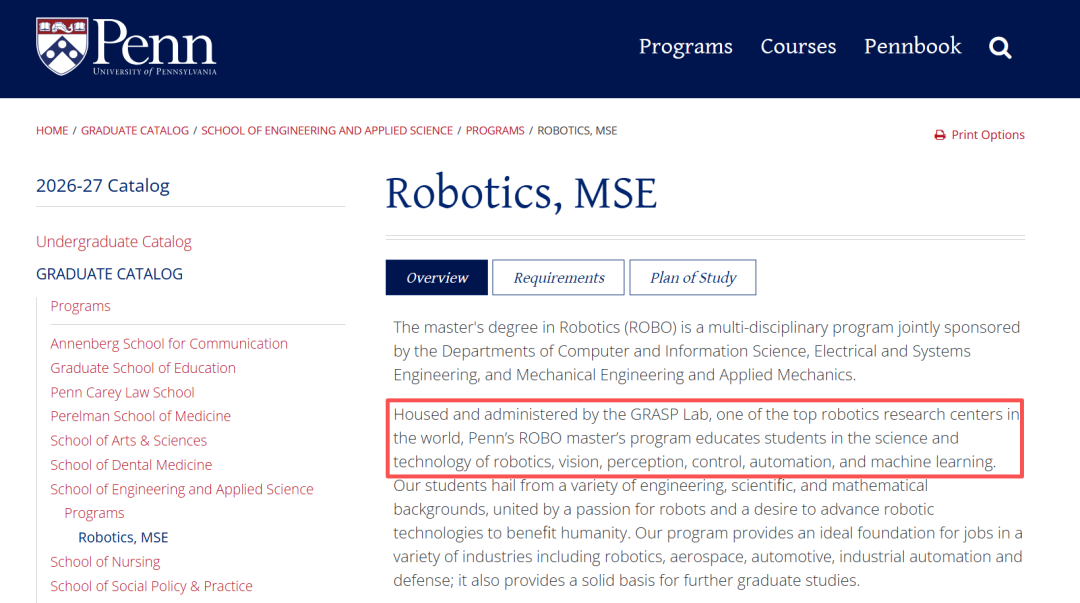Open School of Nursing sidebar link
Screen dimensions: 1080x603
pyautogui.click(x=105, y=562)
